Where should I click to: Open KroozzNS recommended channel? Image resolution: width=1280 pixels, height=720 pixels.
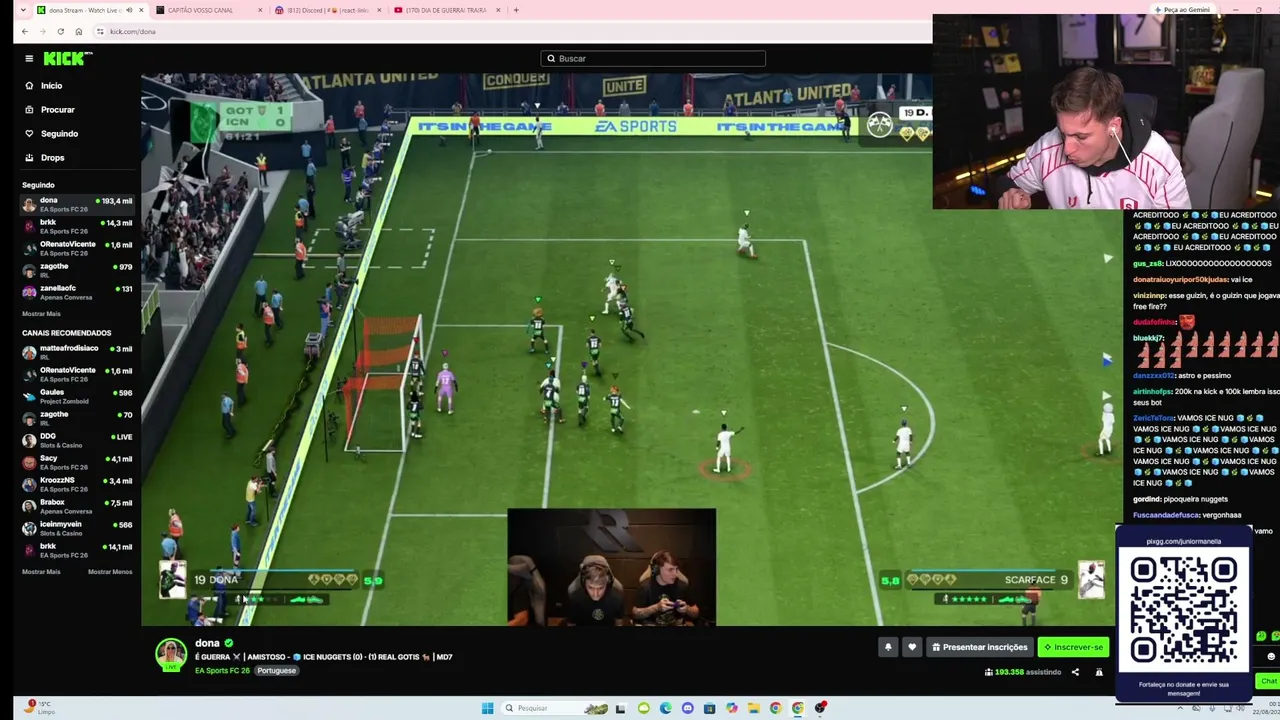tap(78, 484)
